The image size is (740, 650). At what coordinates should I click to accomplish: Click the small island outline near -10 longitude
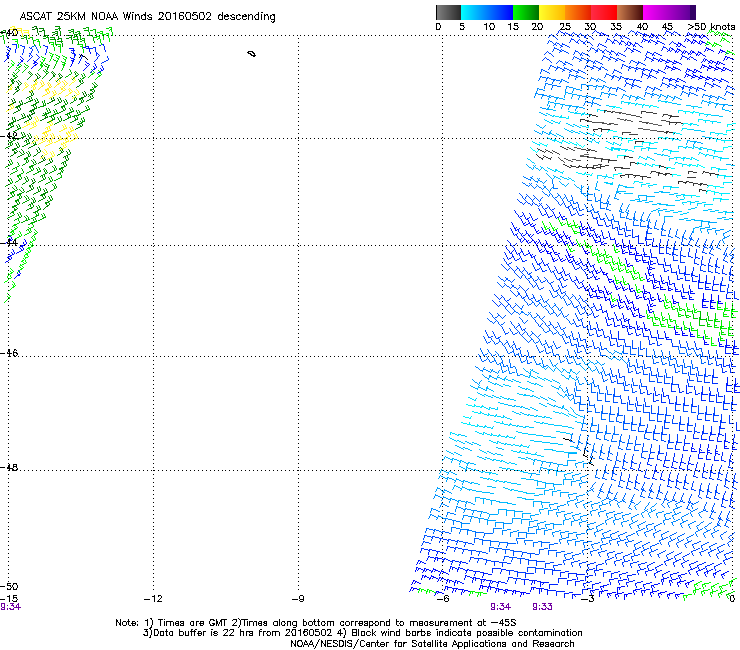252,54
